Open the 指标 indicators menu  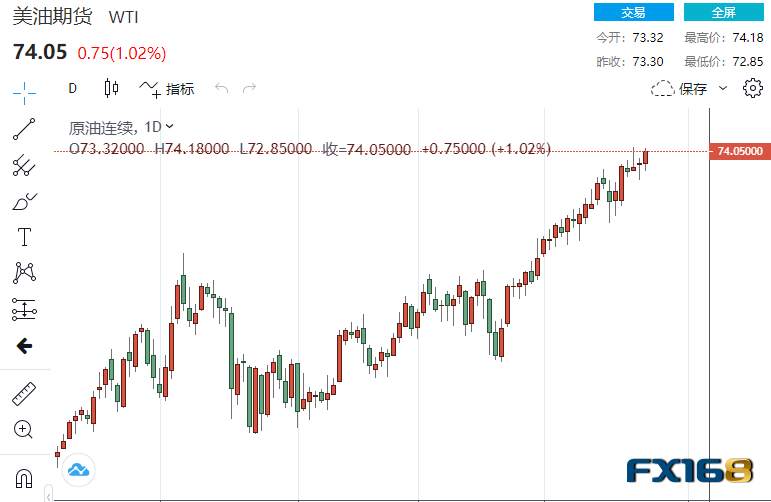pyautogui.click(x=167, y=89)
